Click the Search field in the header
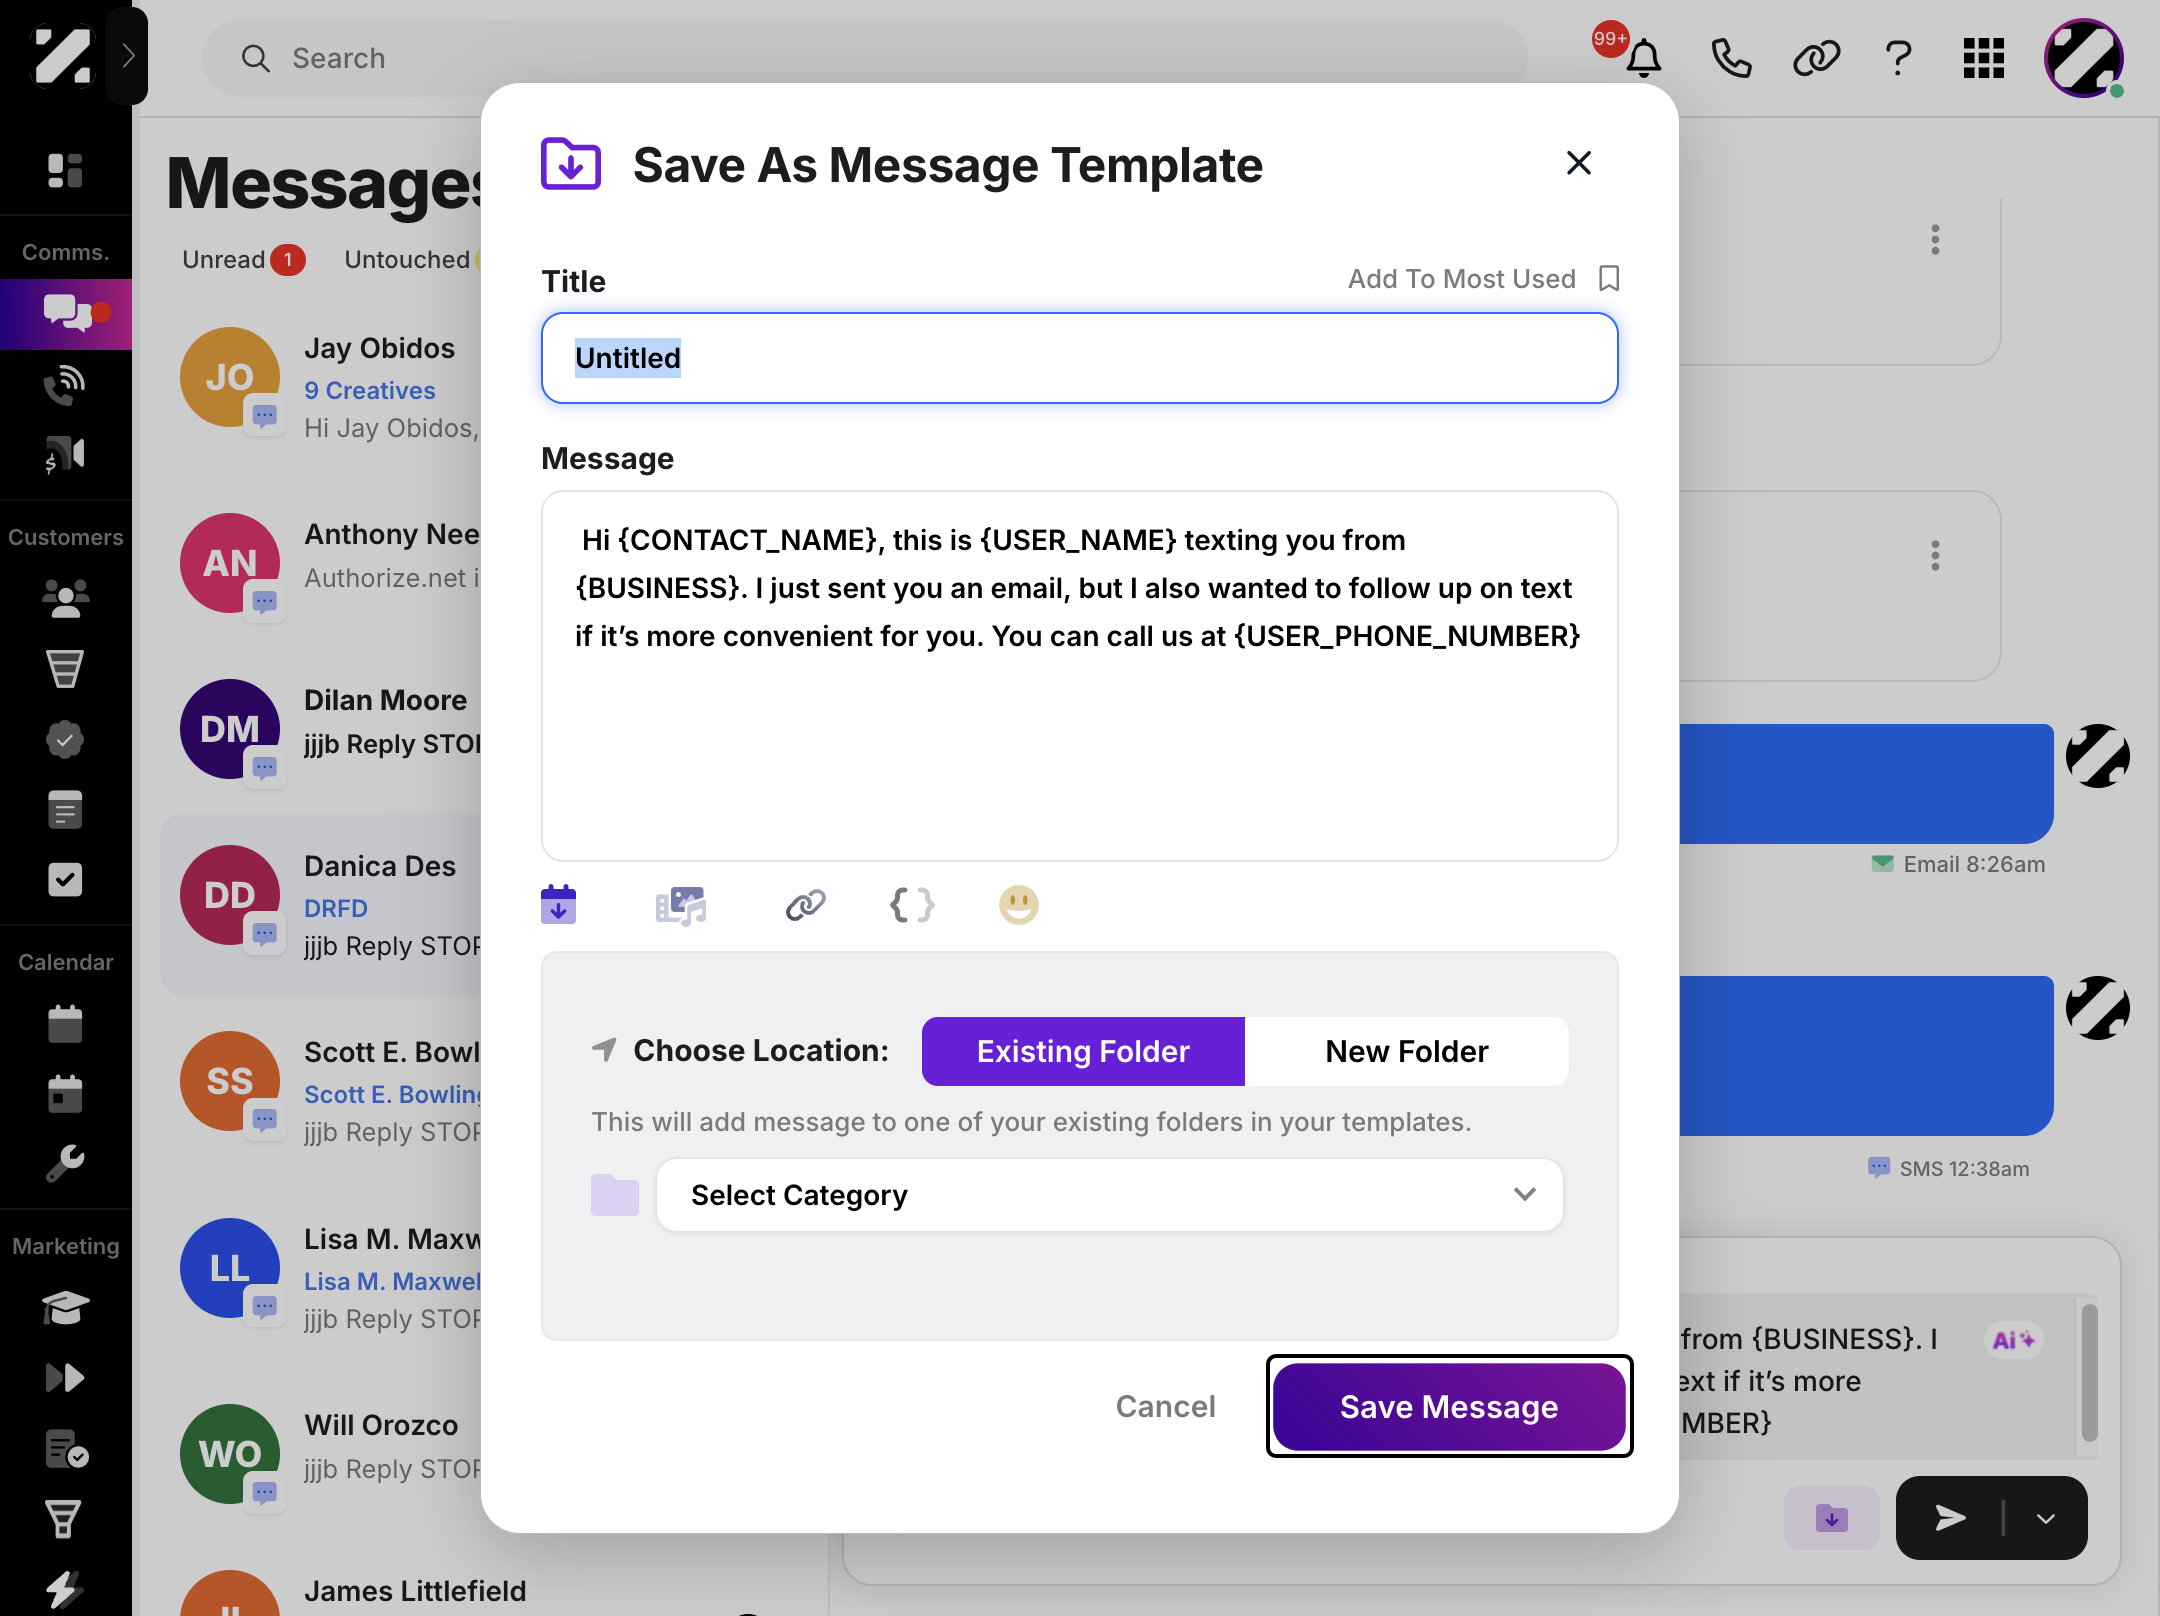 tap(865, 58)
